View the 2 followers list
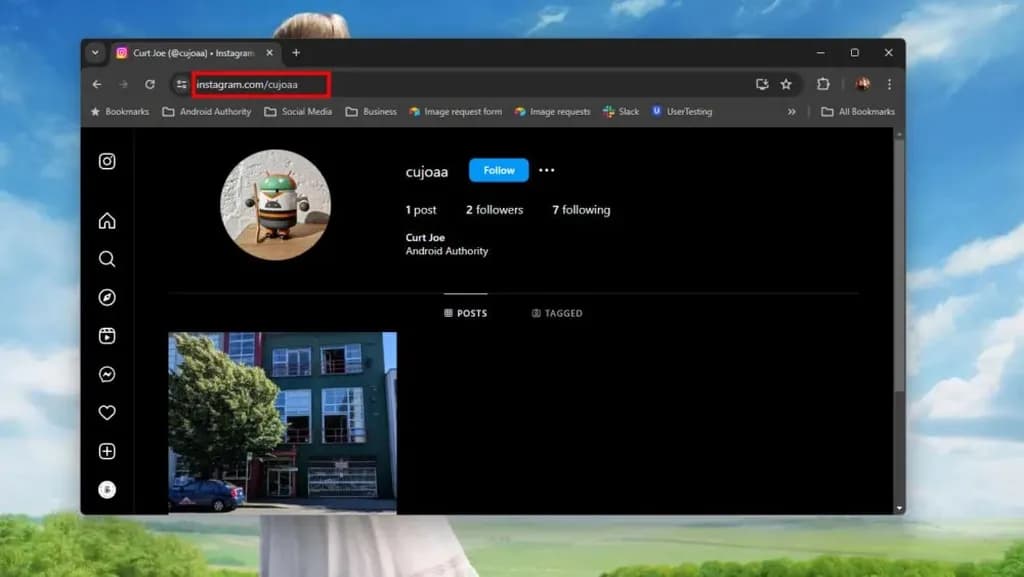 [494, 210]
